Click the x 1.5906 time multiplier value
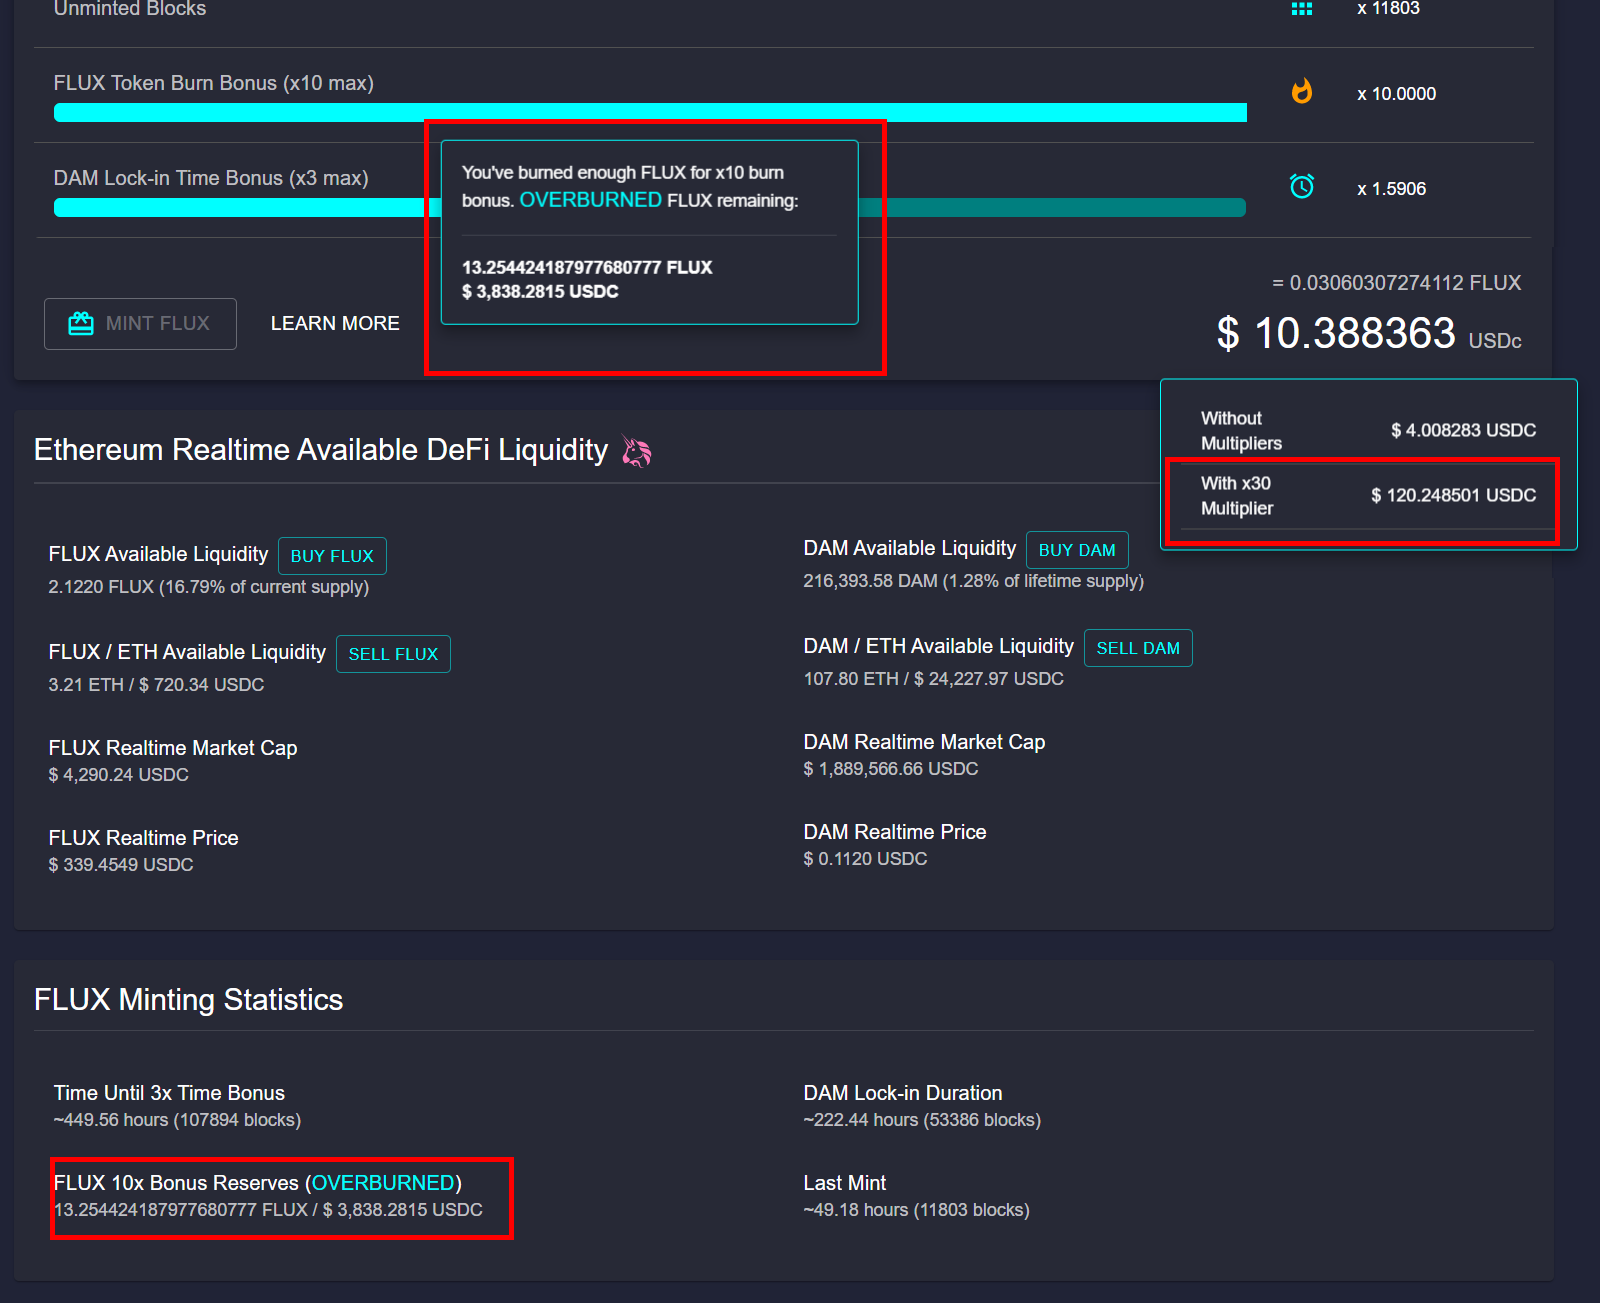1600x1303 pixels. click(x=1391, y=189)
